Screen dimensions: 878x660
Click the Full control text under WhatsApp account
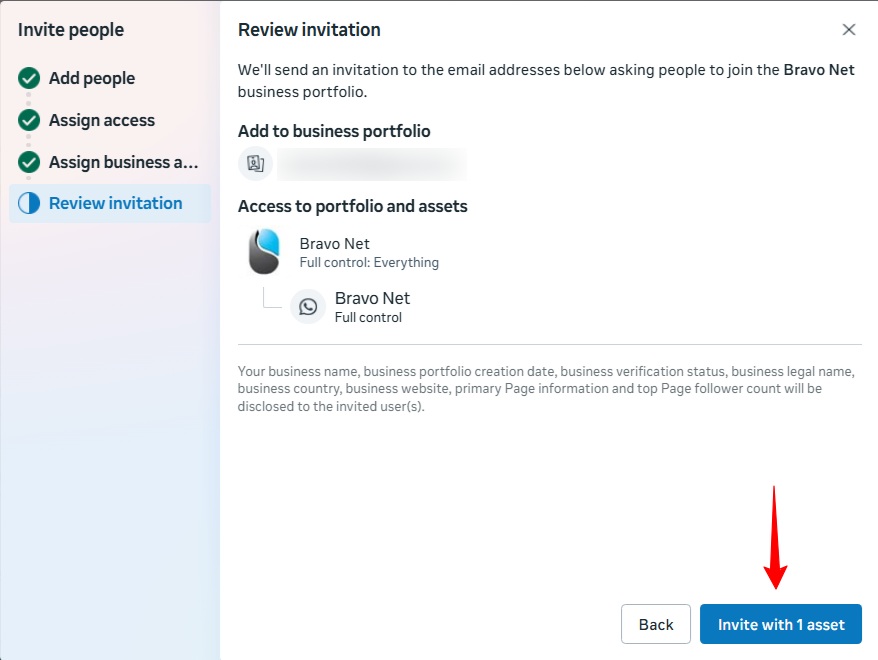[368, 318]
